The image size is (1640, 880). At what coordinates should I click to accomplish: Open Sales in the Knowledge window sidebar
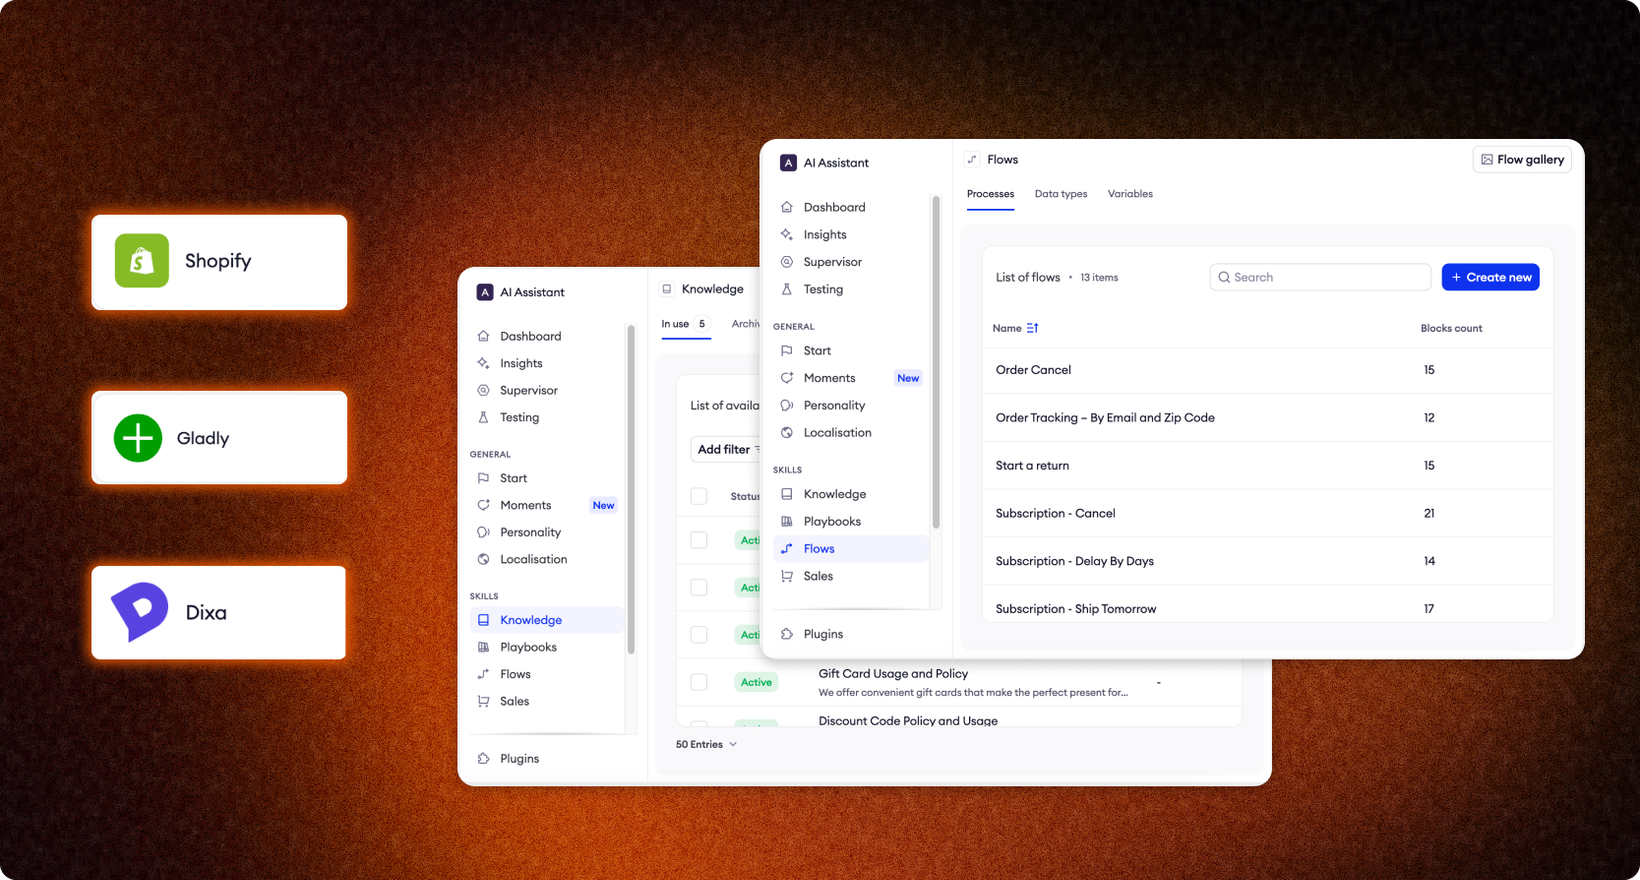click(547, 701)
